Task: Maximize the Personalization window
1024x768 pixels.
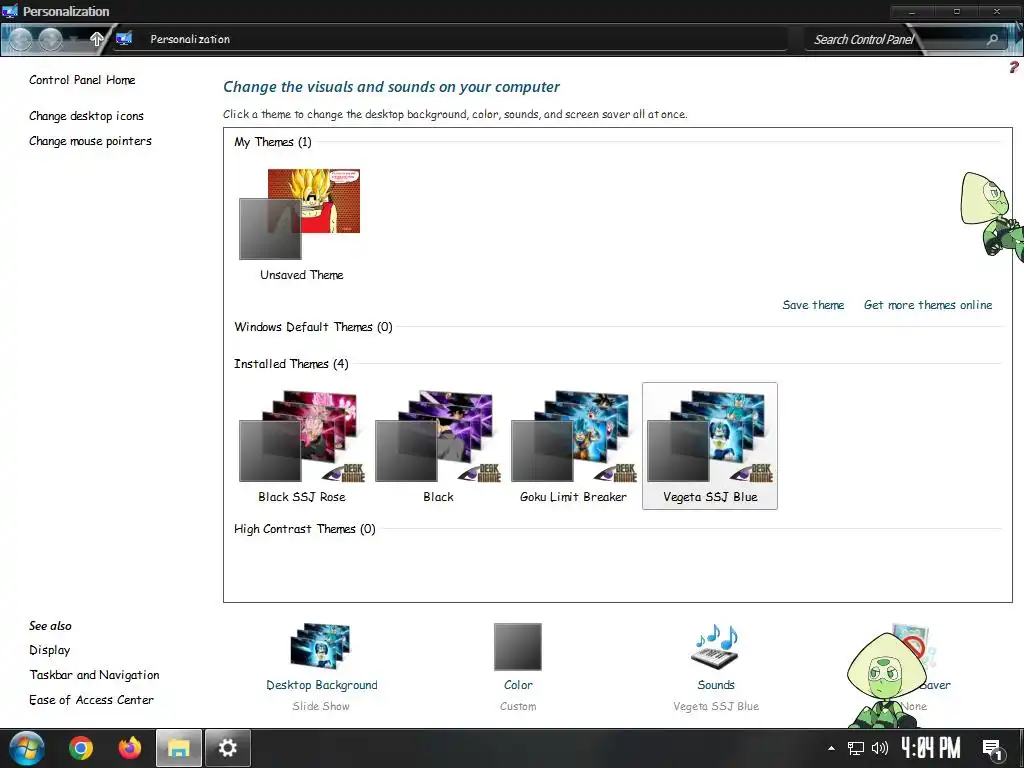Action: click(x=957, y=12)
